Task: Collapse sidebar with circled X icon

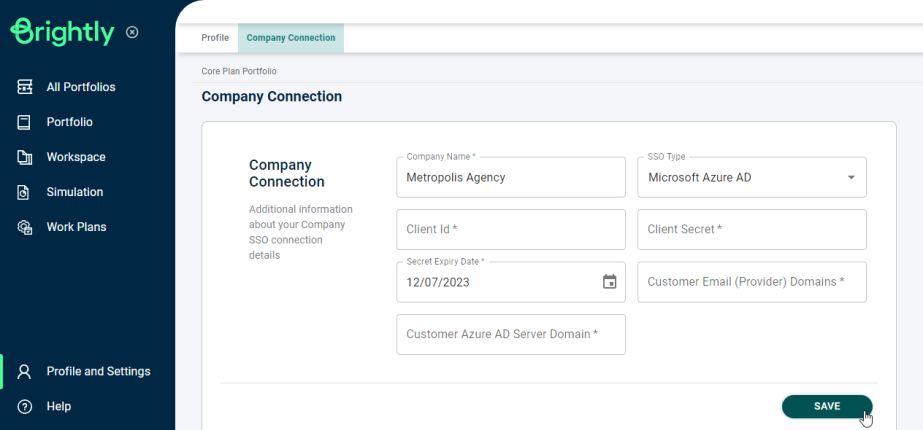Action: [132, 32]
